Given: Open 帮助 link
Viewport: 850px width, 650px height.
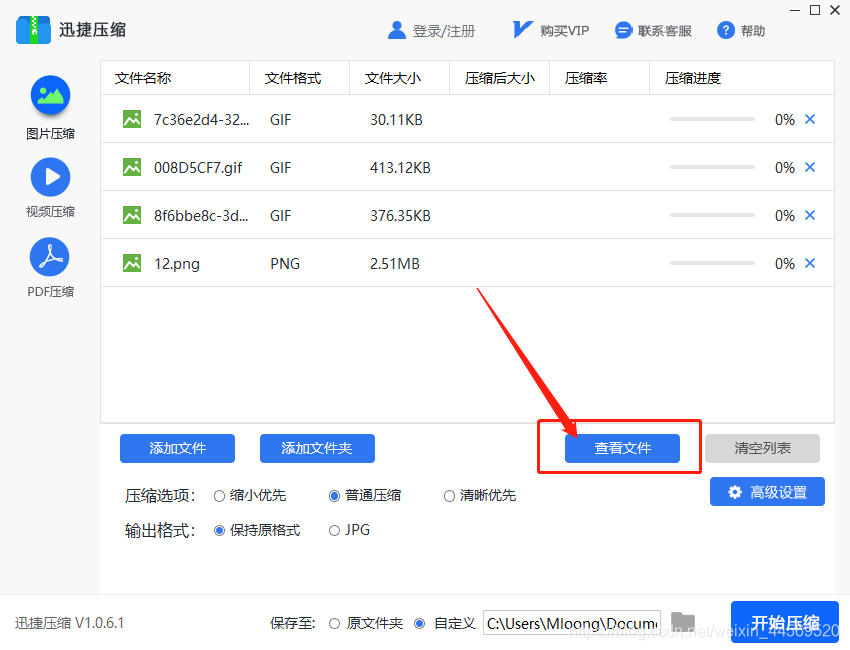Looking at the screenshot, I should 753,31.
